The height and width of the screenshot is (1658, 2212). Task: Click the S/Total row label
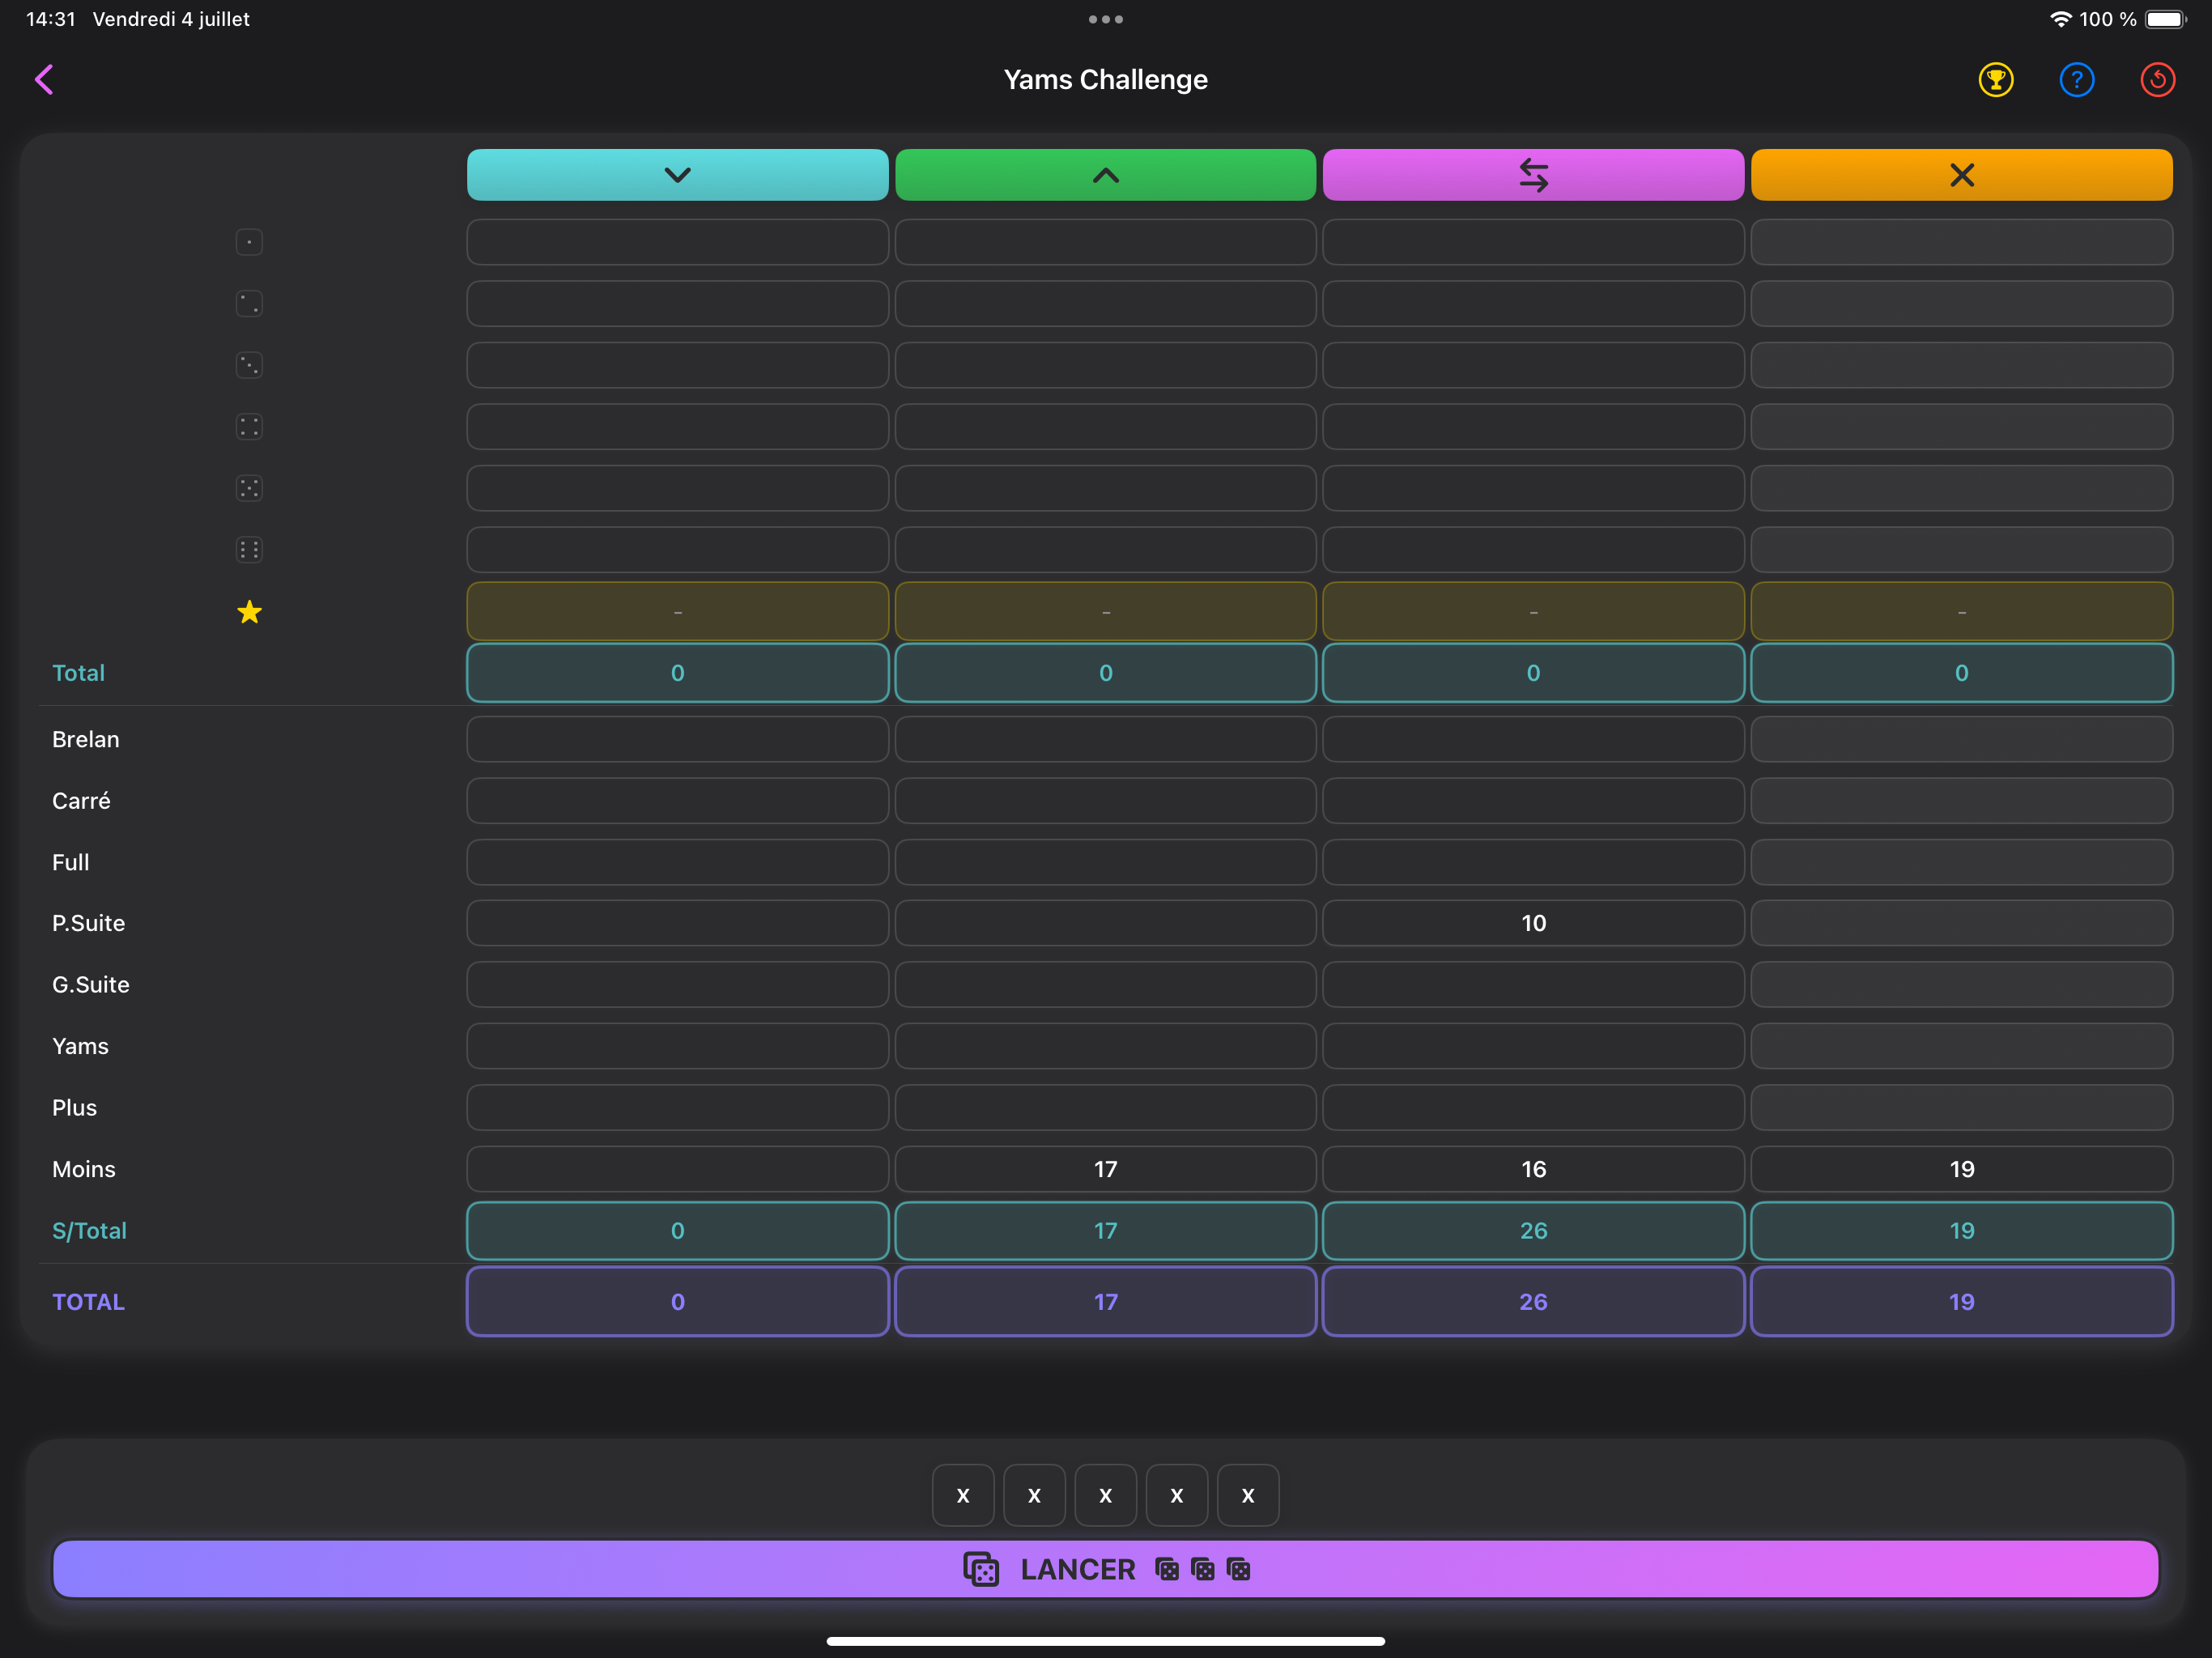89,1230
